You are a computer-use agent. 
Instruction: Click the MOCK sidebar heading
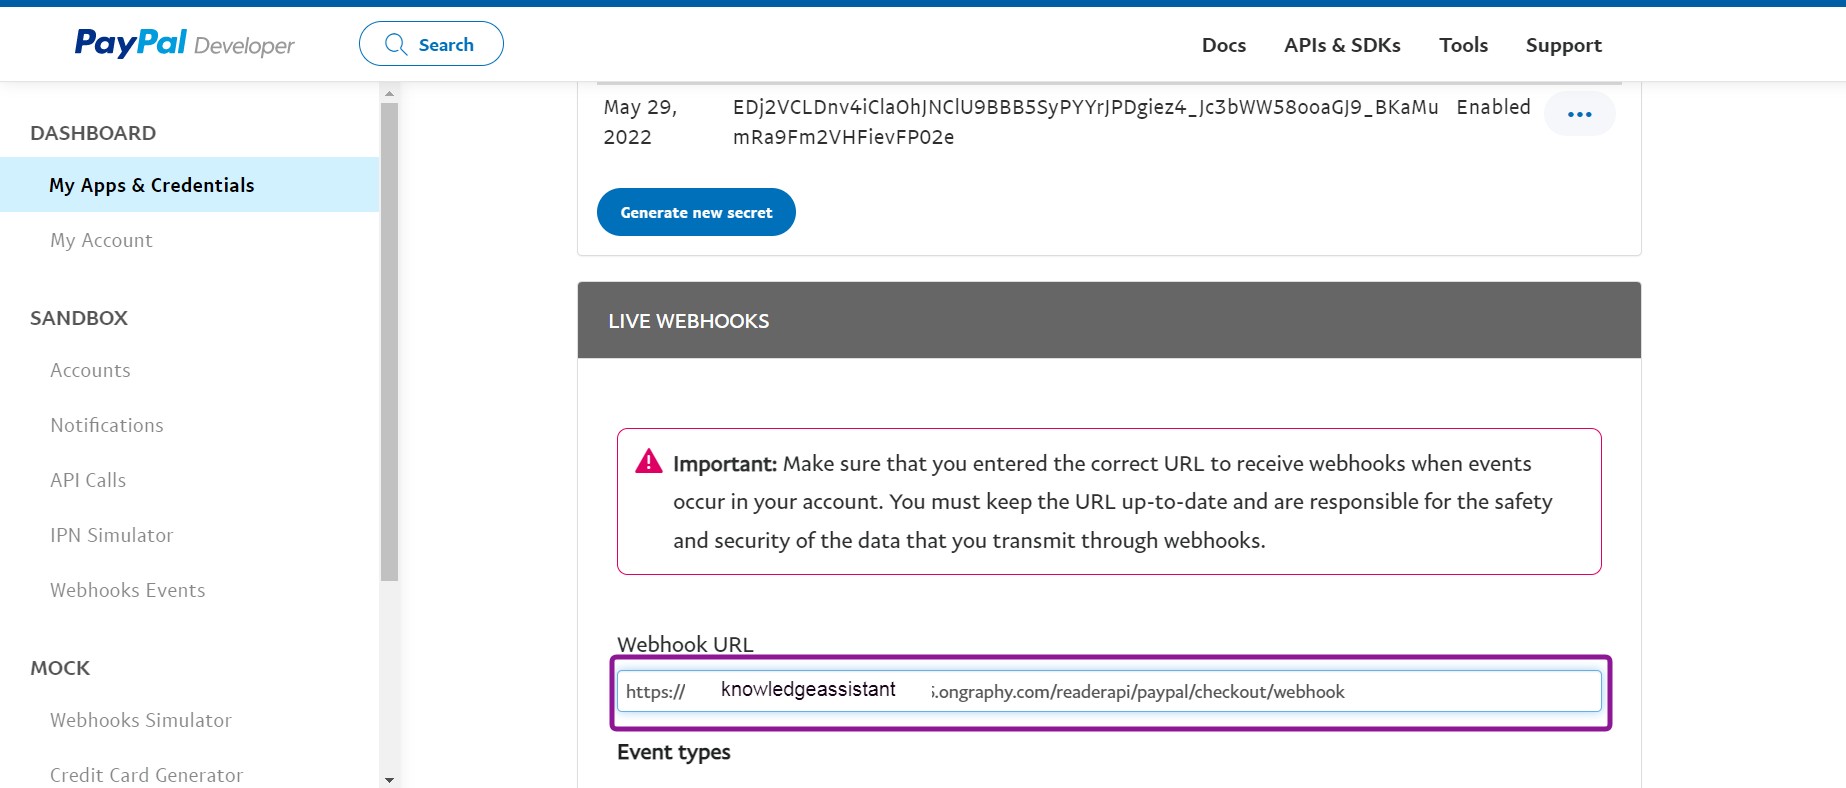coord(60,668)
